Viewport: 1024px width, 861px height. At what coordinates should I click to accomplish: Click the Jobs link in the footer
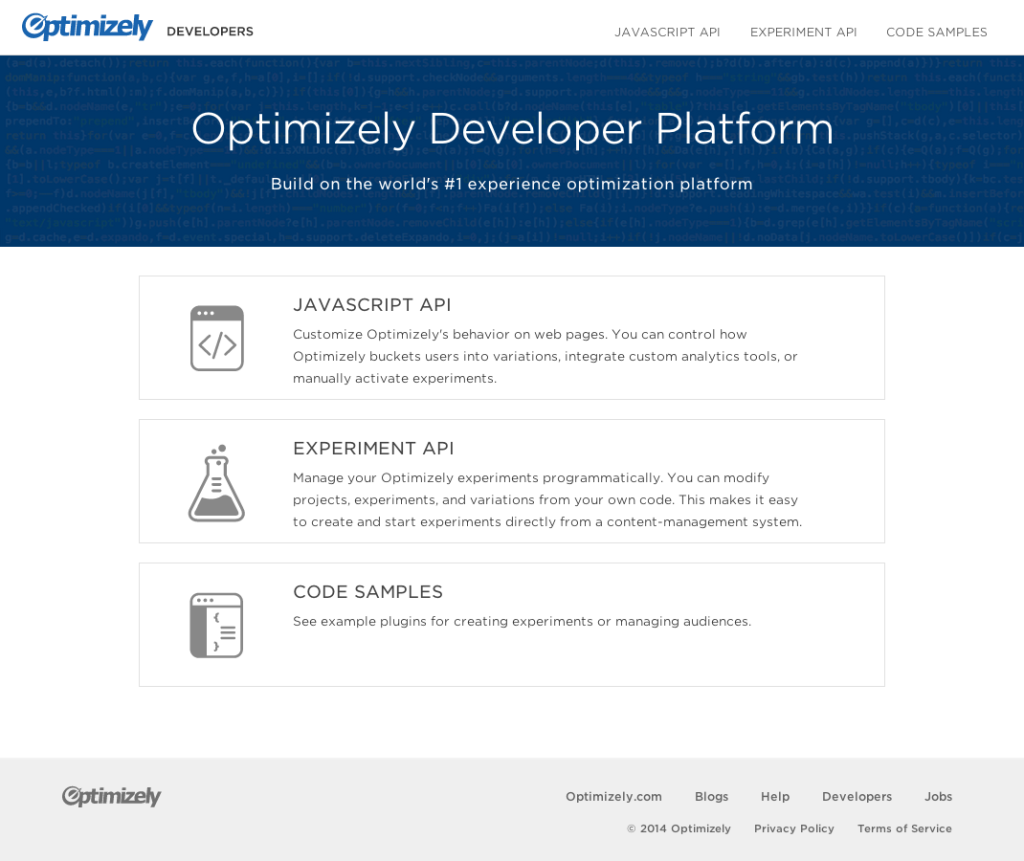point(938,796)
